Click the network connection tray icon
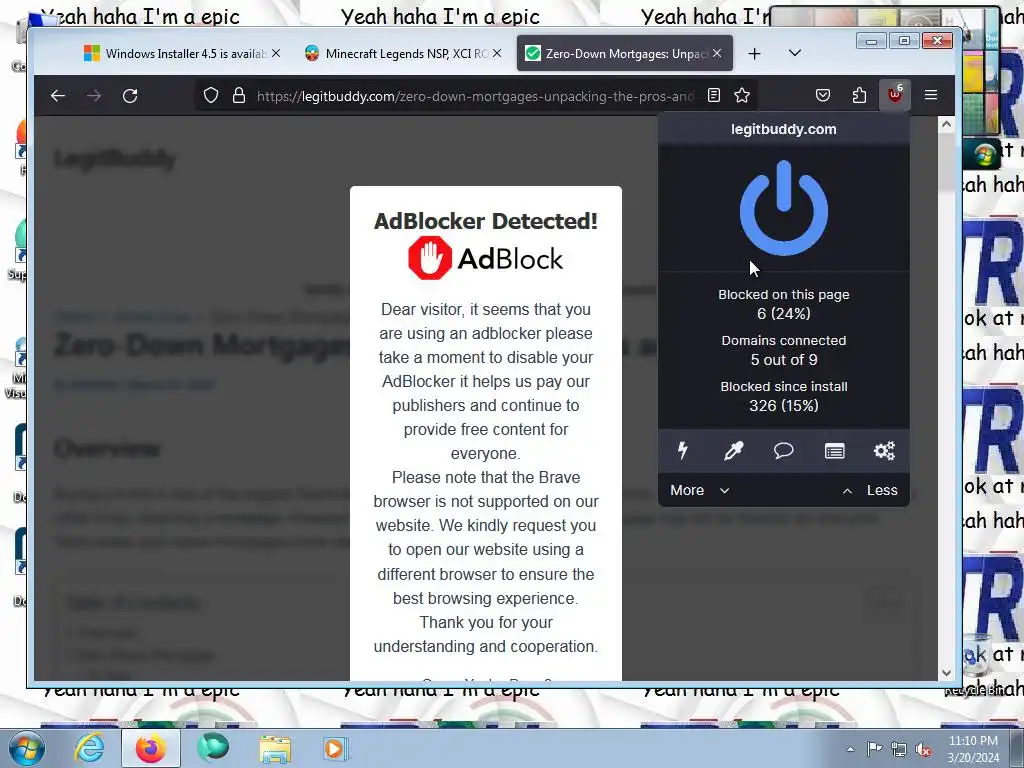This screenshot has height=768, width=1024. point(899,749)
